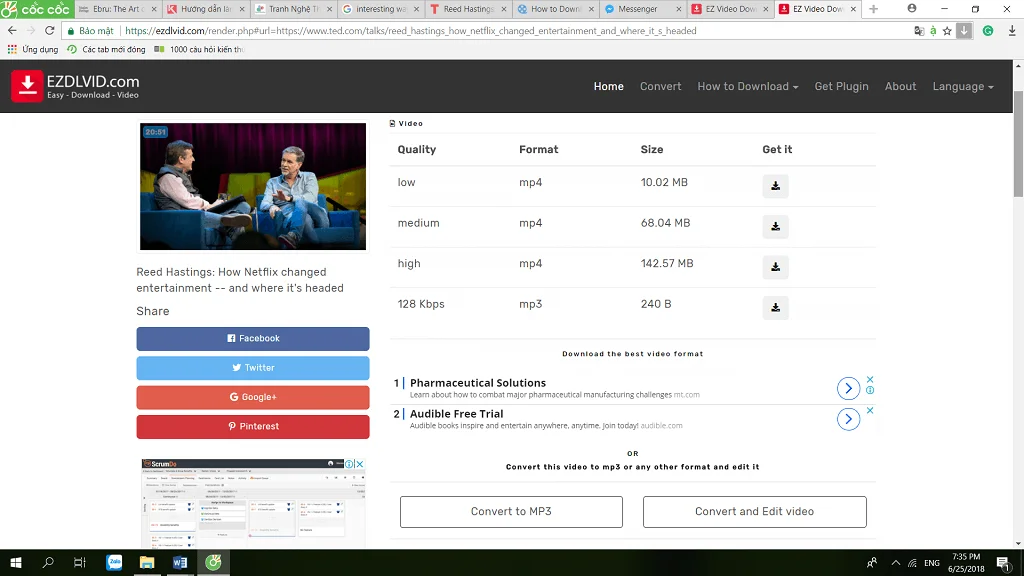Download the low quality mp4 video
The image size is (1024, 576).
pyautogui.click(x=775, y=186)
